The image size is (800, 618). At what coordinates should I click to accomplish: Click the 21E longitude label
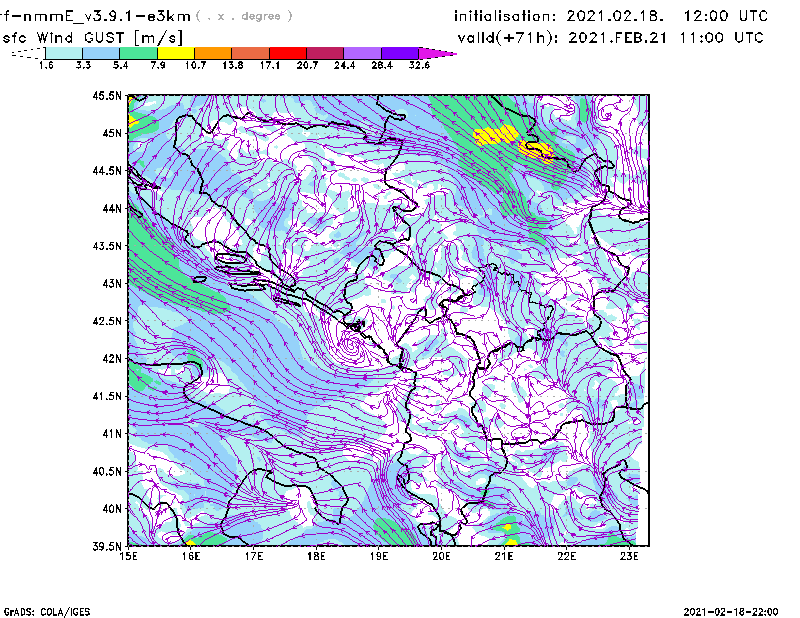[x=504, y=556]
